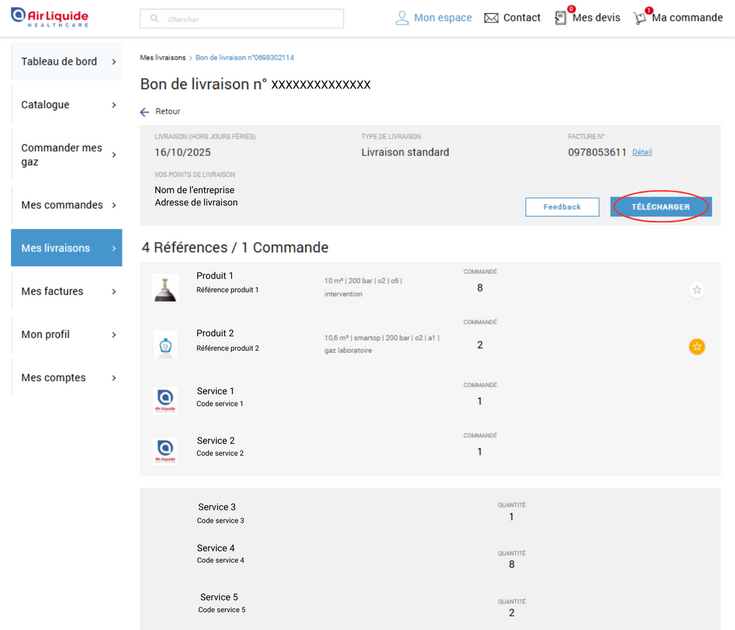The width and height of the screenshot is (735, 630).
Task: Expand Mes commandes chevron
Action: tap(114, 205)
